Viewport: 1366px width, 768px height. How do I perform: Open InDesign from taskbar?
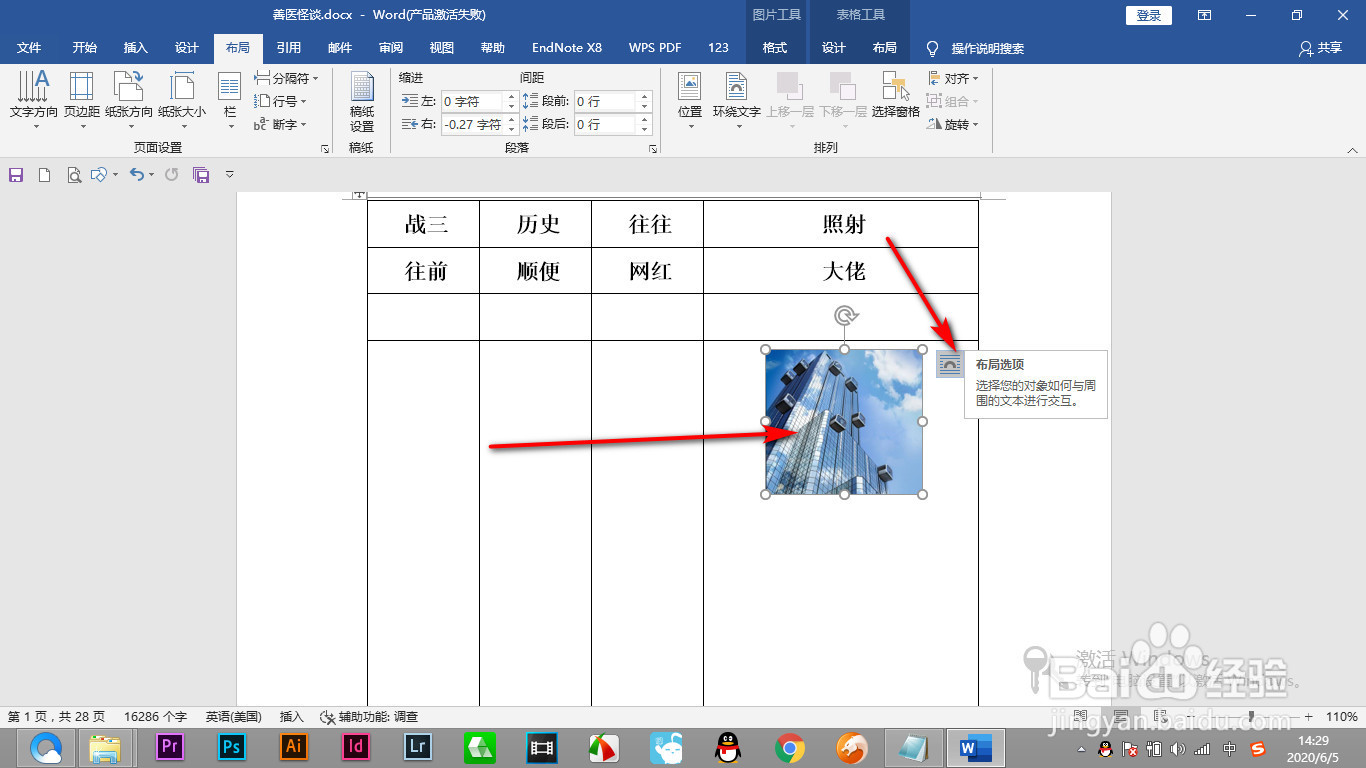tap(355, 746)
